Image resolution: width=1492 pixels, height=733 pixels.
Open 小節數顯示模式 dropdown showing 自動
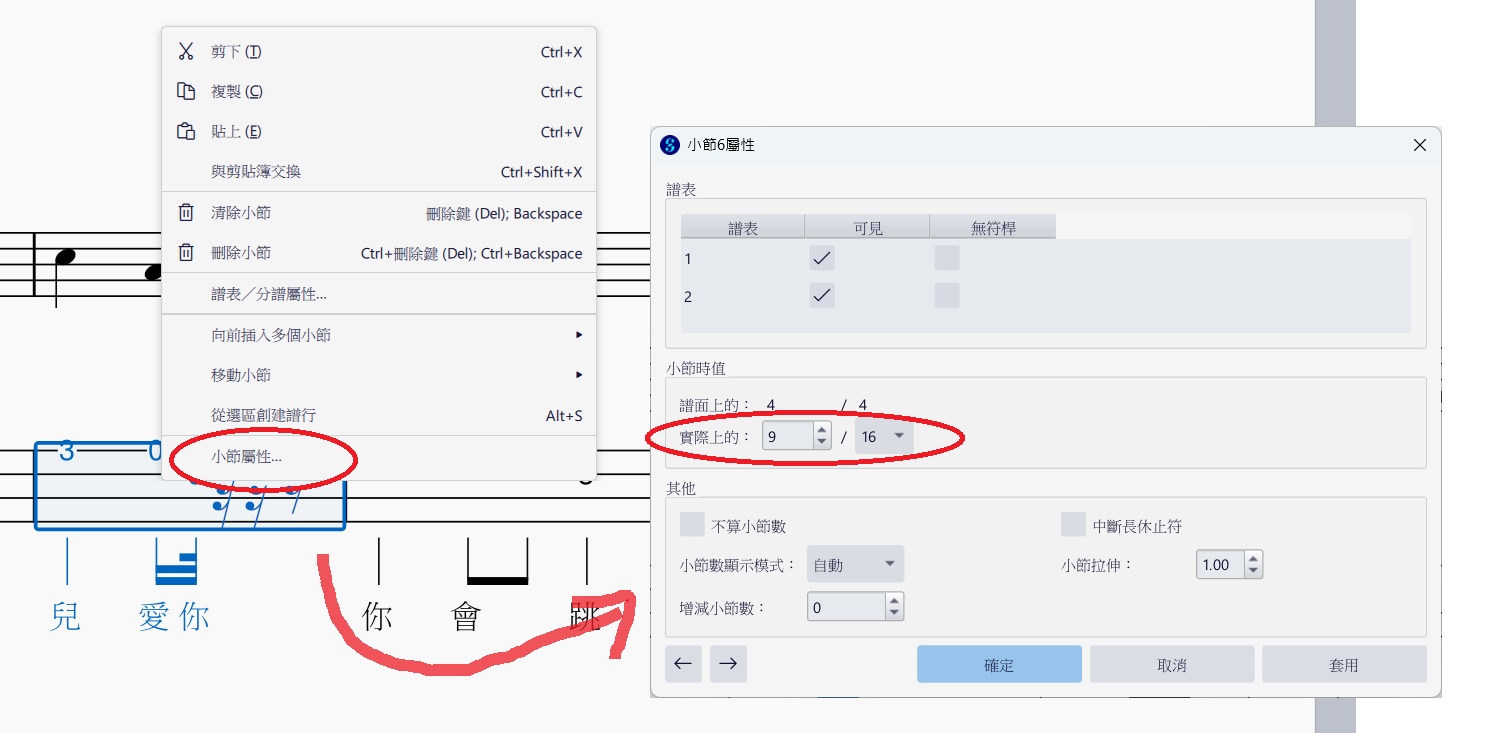(x=855, y=565)
